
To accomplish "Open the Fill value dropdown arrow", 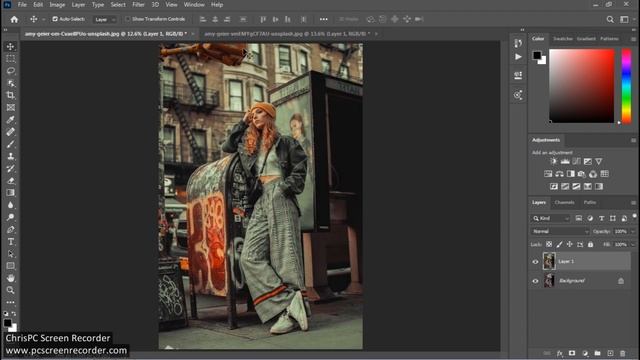I will (633, 244).
